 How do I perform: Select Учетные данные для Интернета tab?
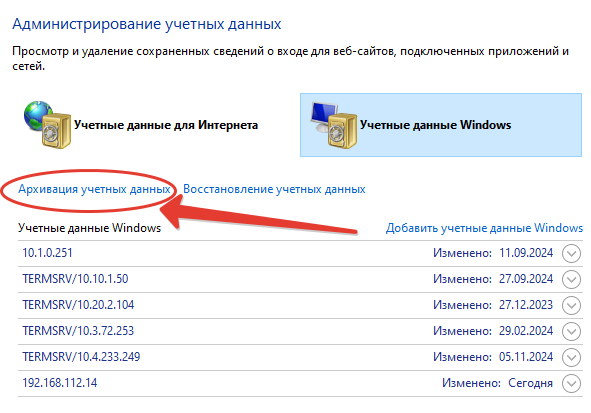pos(141,125)
